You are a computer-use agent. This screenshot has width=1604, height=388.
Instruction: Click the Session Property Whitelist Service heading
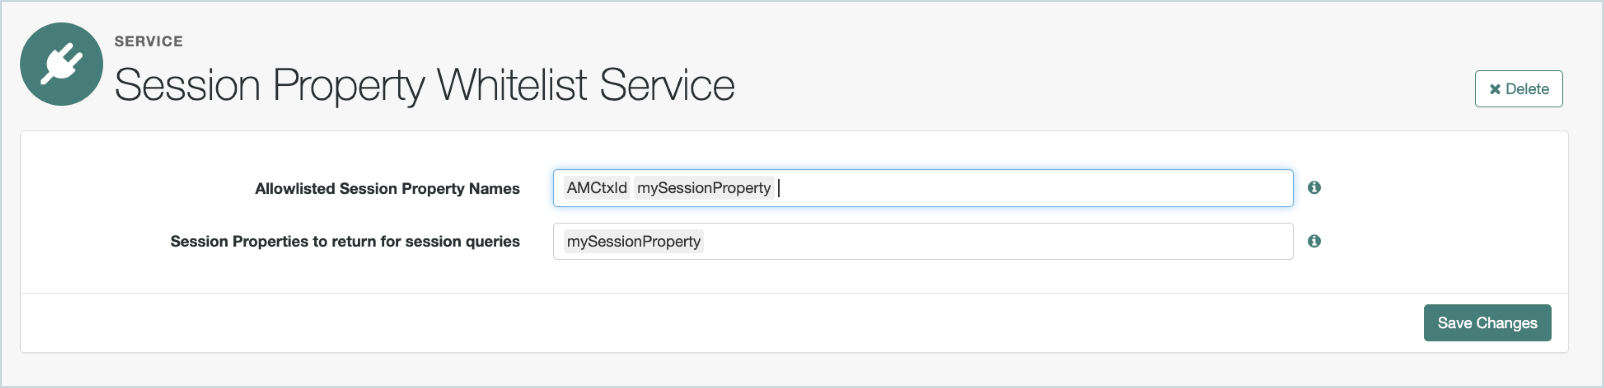pos(424,85)
